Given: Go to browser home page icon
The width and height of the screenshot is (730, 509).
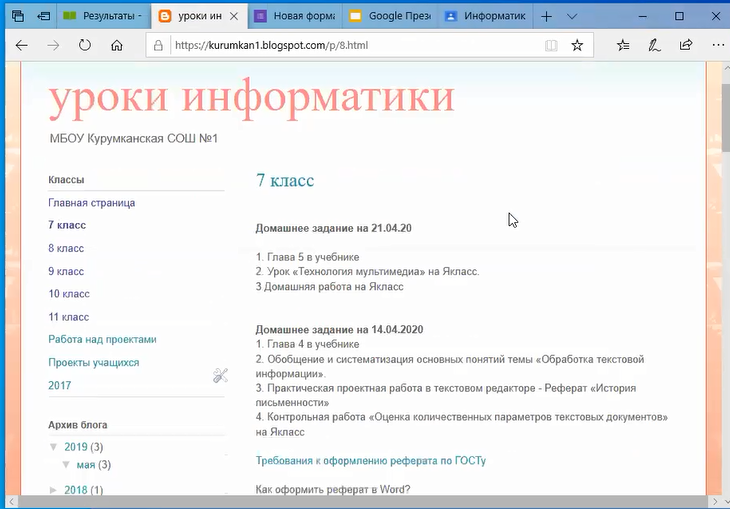Looking at the screenshot, I should (117, 45).
